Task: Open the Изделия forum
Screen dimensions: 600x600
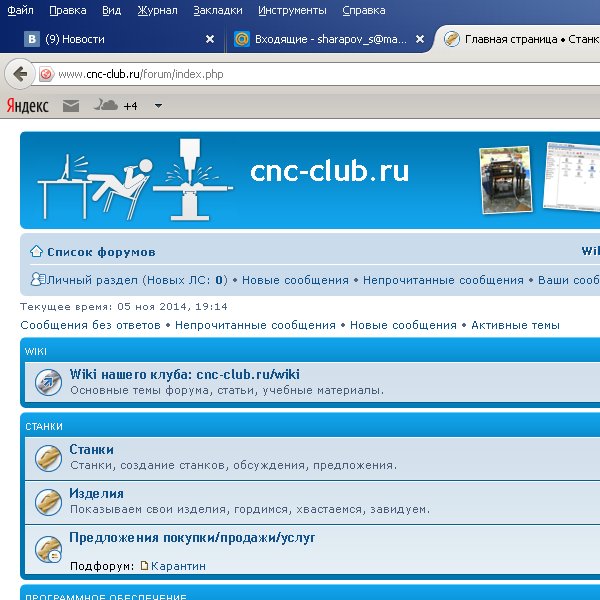Action: point(96,494)
